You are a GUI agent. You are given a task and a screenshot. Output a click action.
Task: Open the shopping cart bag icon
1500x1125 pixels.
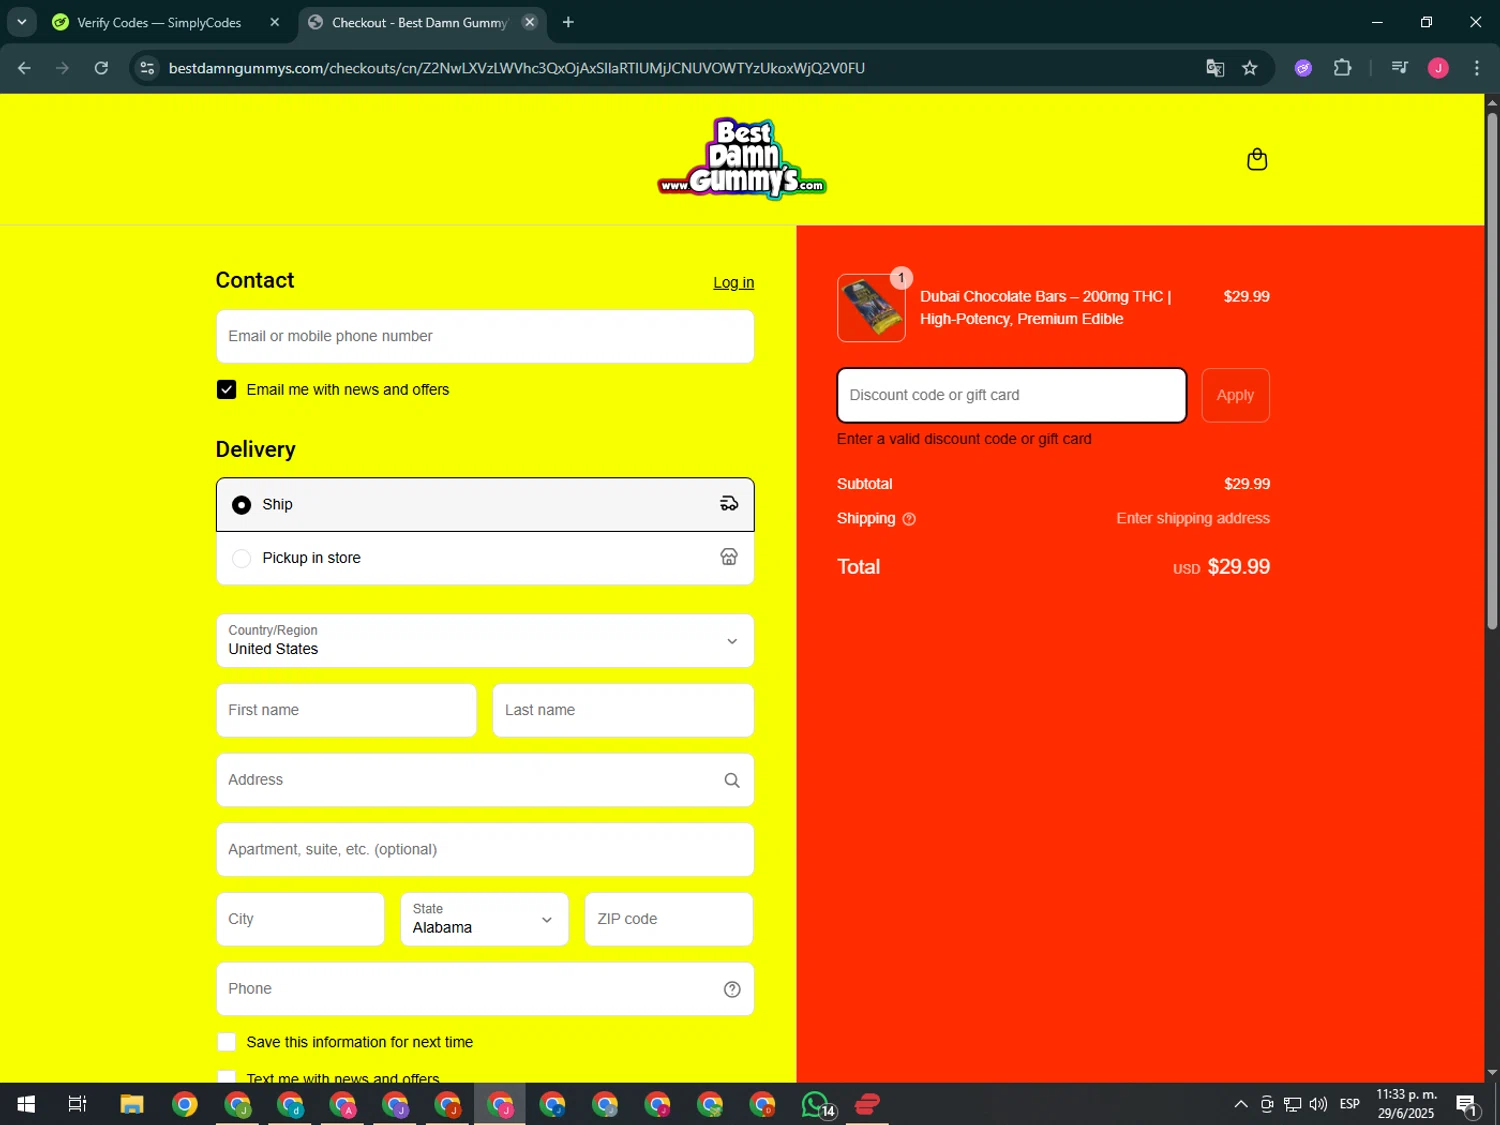point(1257,160)
